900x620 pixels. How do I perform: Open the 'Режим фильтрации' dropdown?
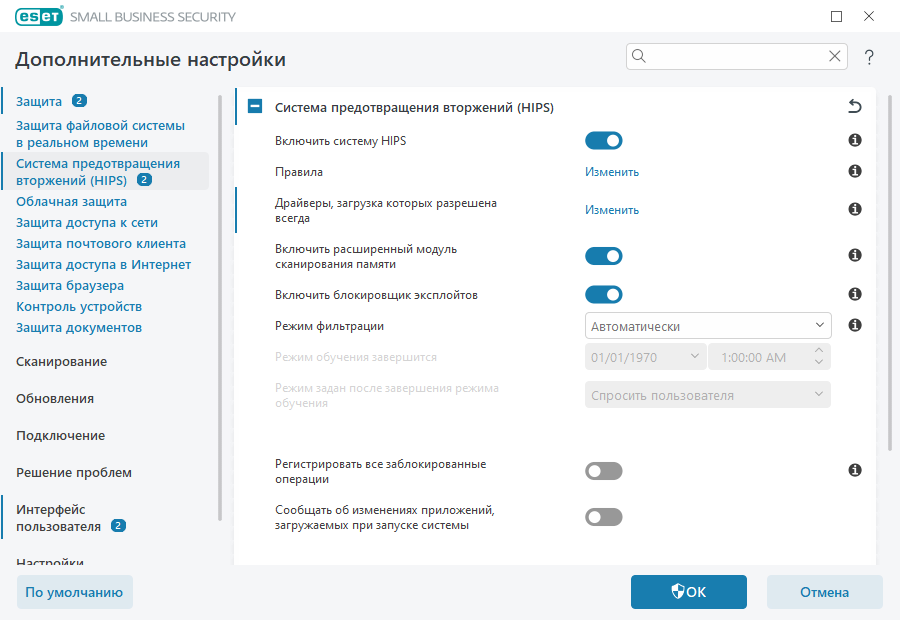click(x=707, y=326)
